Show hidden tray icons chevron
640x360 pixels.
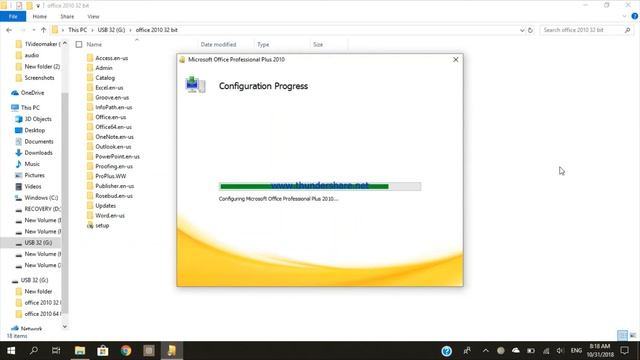click(485, 351)
